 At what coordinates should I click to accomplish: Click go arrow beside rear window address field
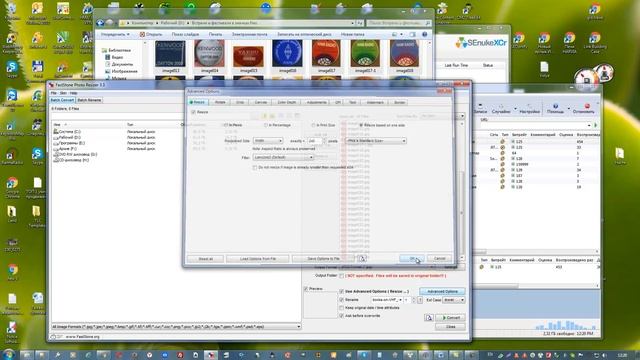[596, 125]
